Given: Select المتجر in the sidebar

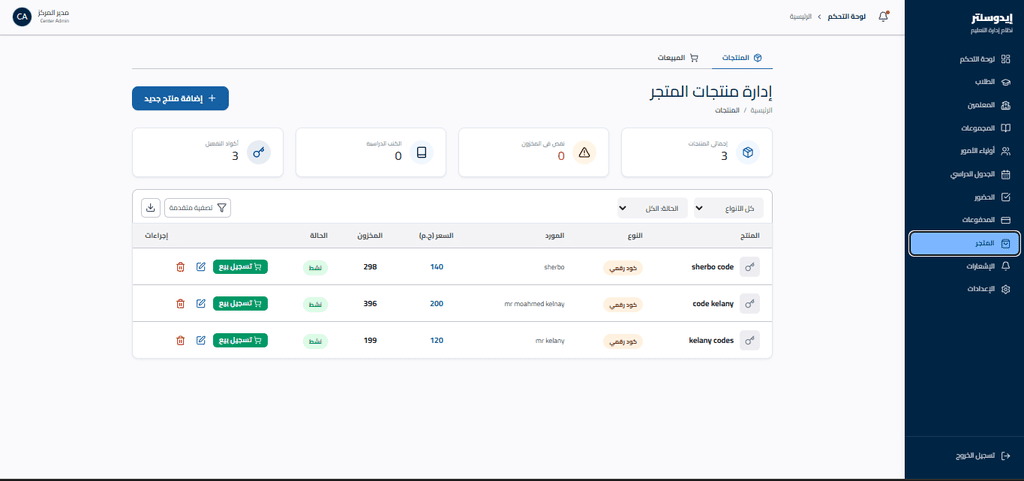Looking at the screenshot, I should tap(964, 243).
